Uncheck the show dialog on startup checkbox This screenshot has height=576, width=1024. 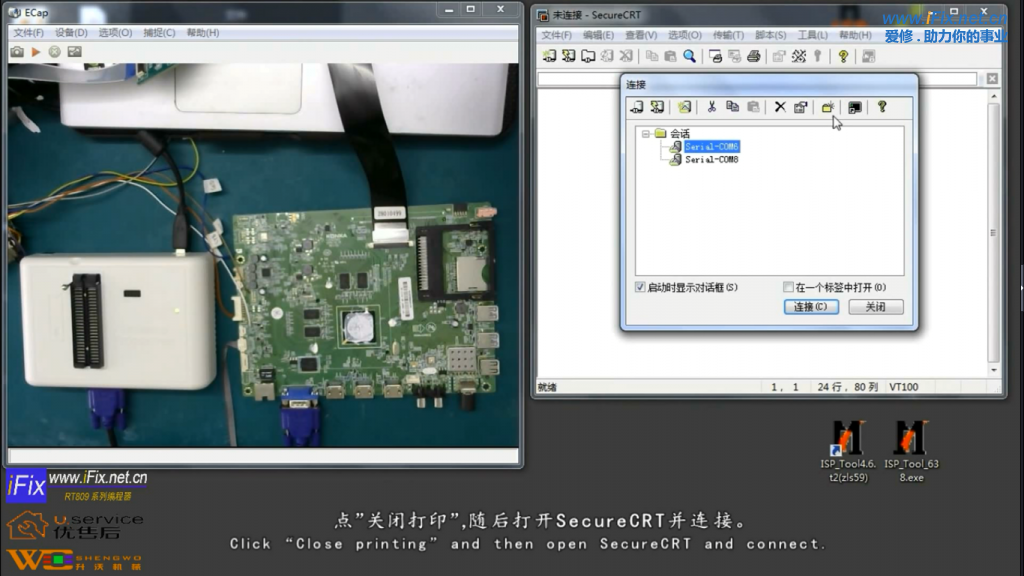point(641,287)
